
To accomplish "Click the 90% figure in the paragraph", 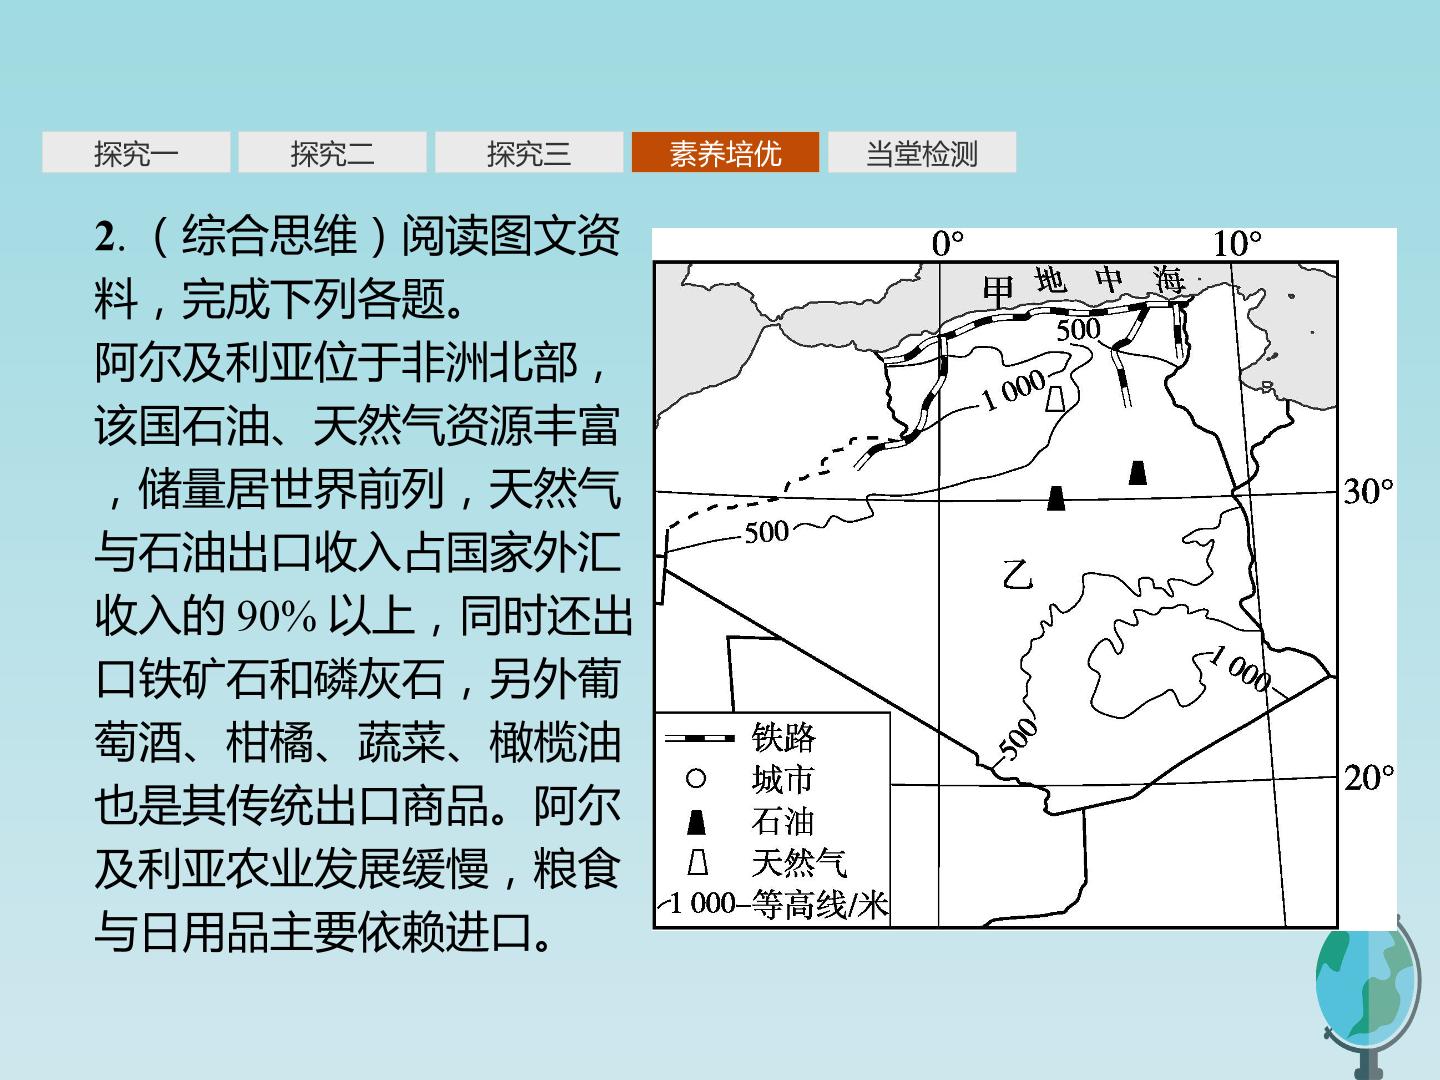I will point(277,616).
